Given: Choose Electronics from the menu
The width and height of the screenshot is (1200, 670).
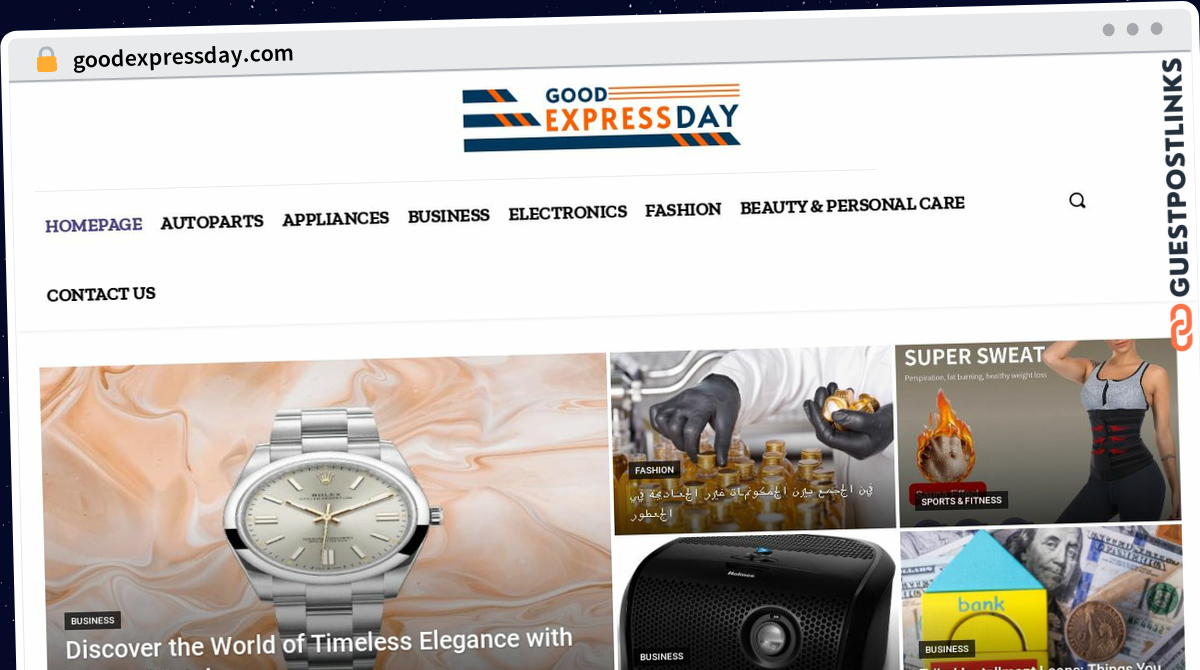Looking at the screenshot, I should [568, 213].
